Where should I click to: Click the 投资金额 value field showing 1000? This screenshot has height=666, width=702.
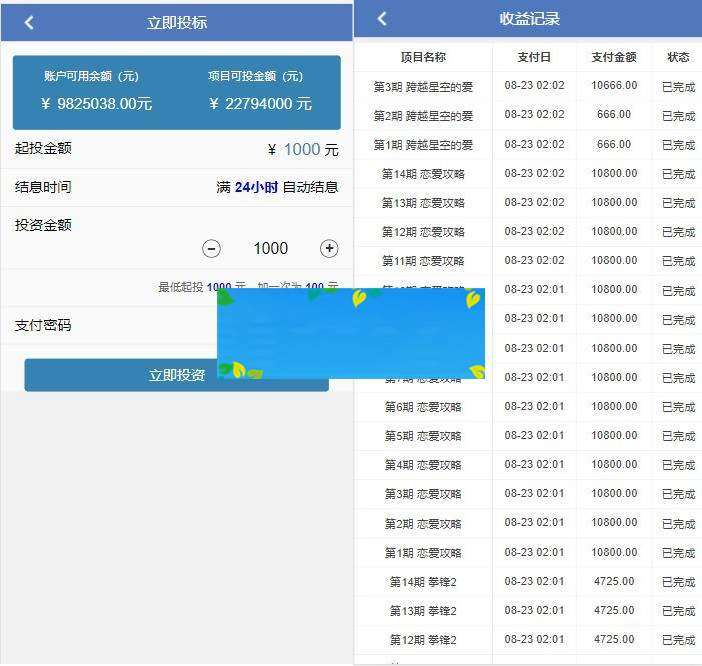[x=270, y=248]
